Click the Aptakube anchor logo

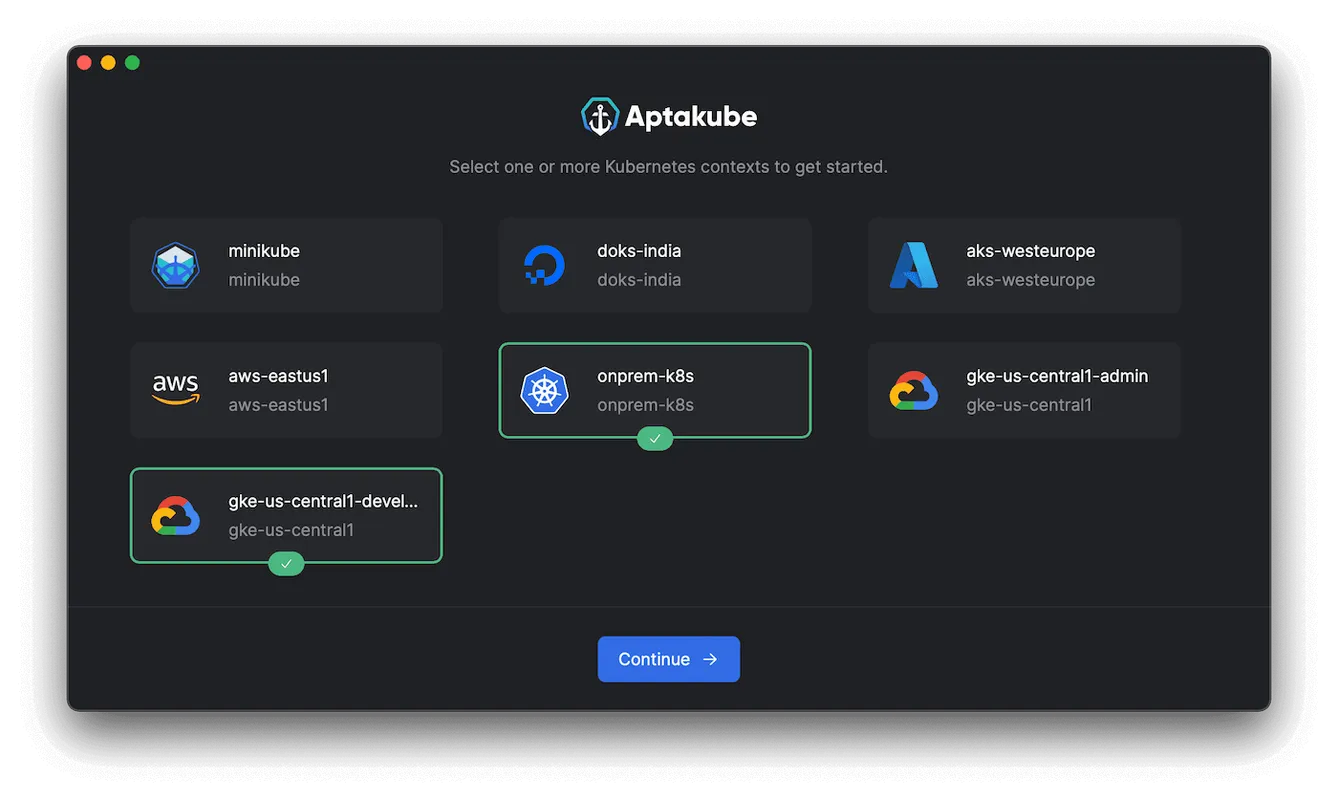[x=600, y=117]
